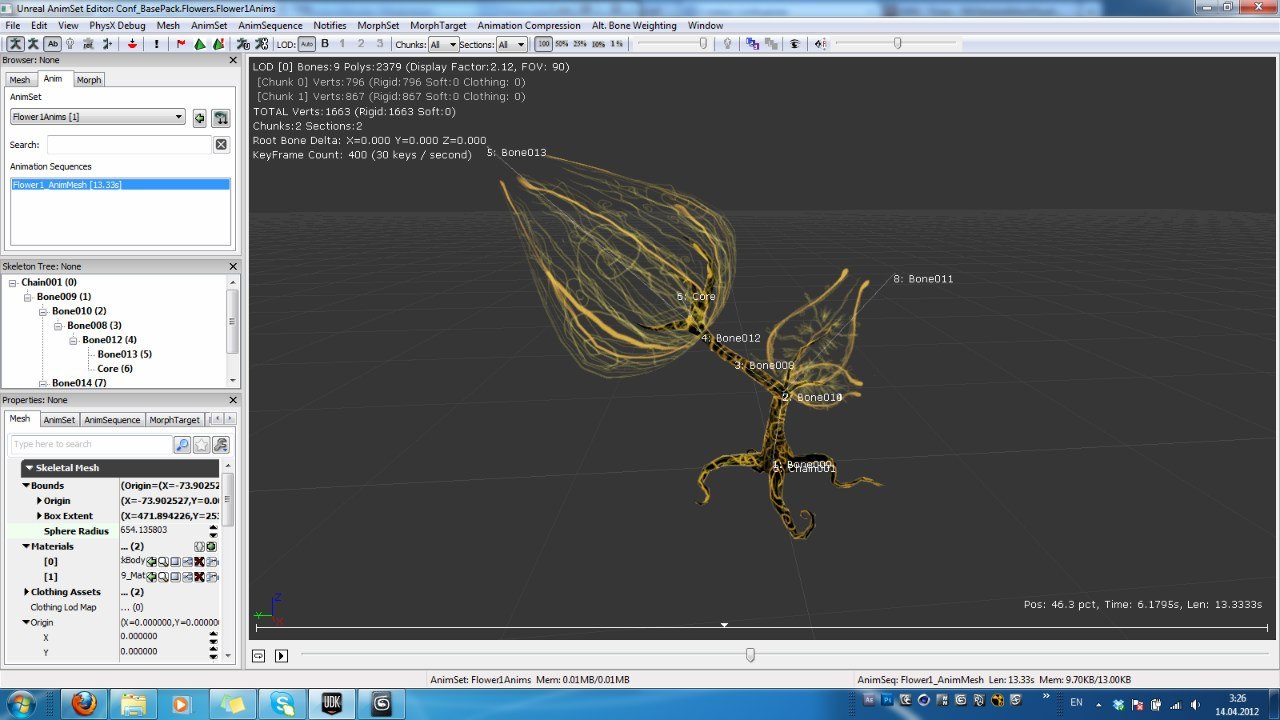Open the Notifies menu
1280x720 pixels.
[330, 25]
